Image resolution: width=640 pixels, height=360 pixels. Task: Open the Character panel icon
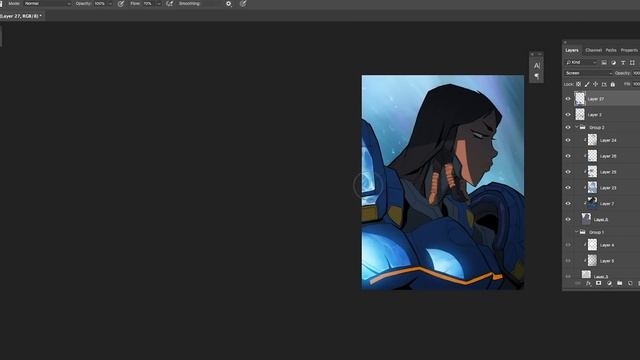[x=537, y=65]
